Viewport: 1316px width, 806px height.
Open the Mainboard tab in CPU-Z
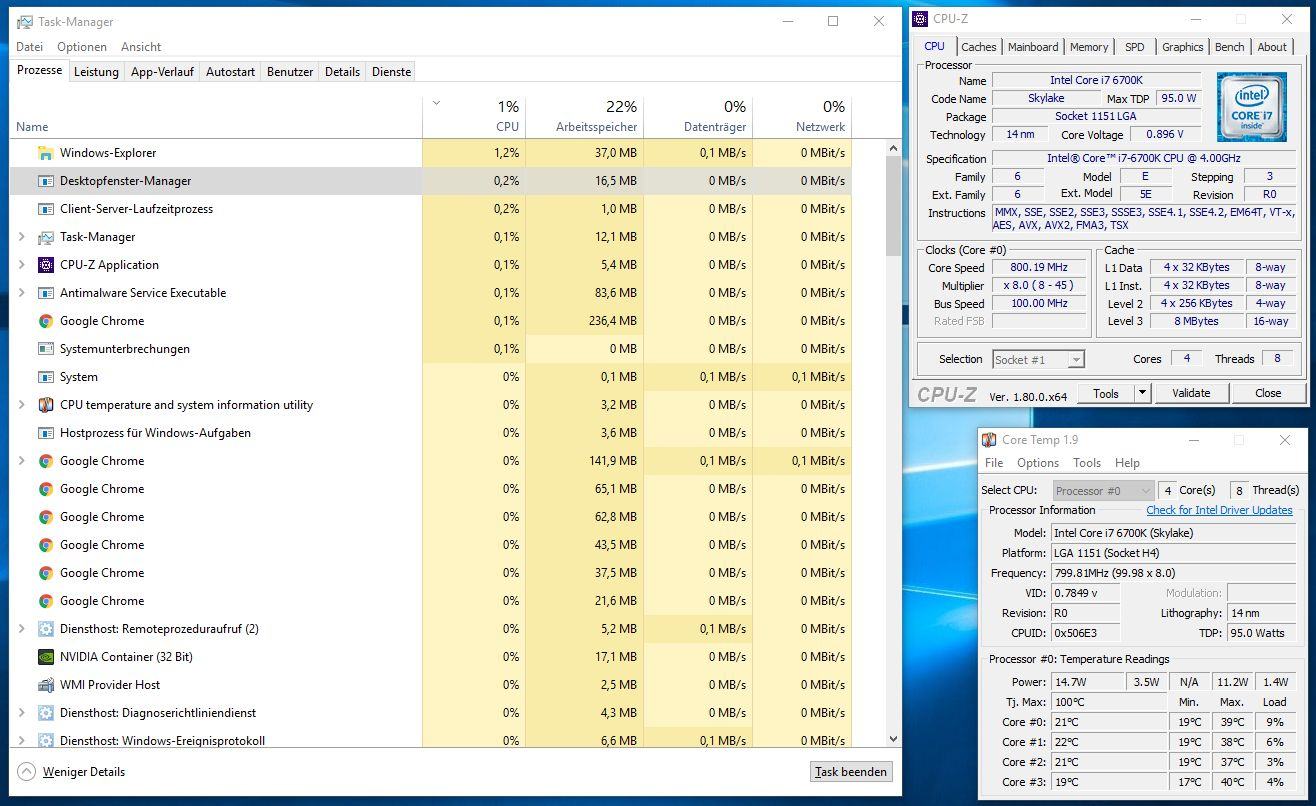[1033, 47]
